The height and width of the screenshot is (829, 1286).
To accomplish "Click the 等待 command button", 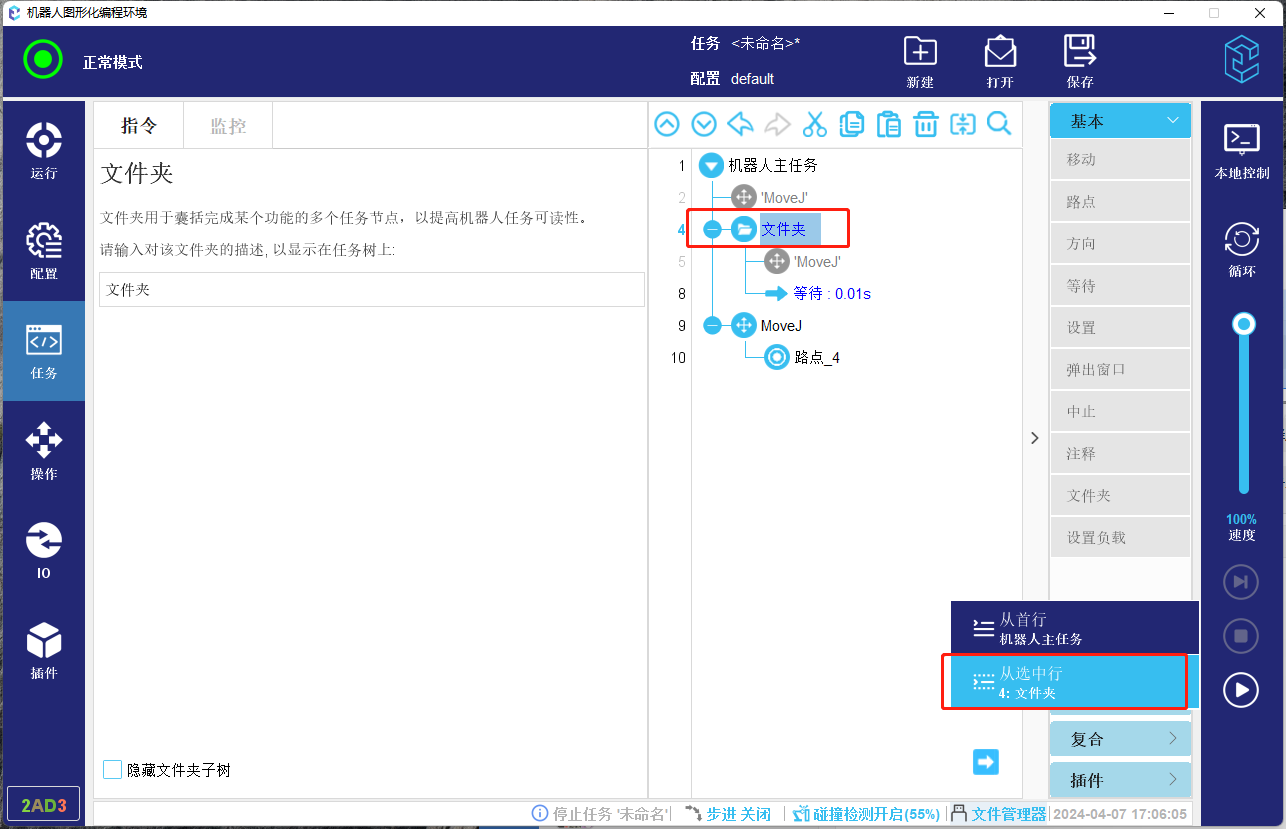I will [x=1120, y=286].
